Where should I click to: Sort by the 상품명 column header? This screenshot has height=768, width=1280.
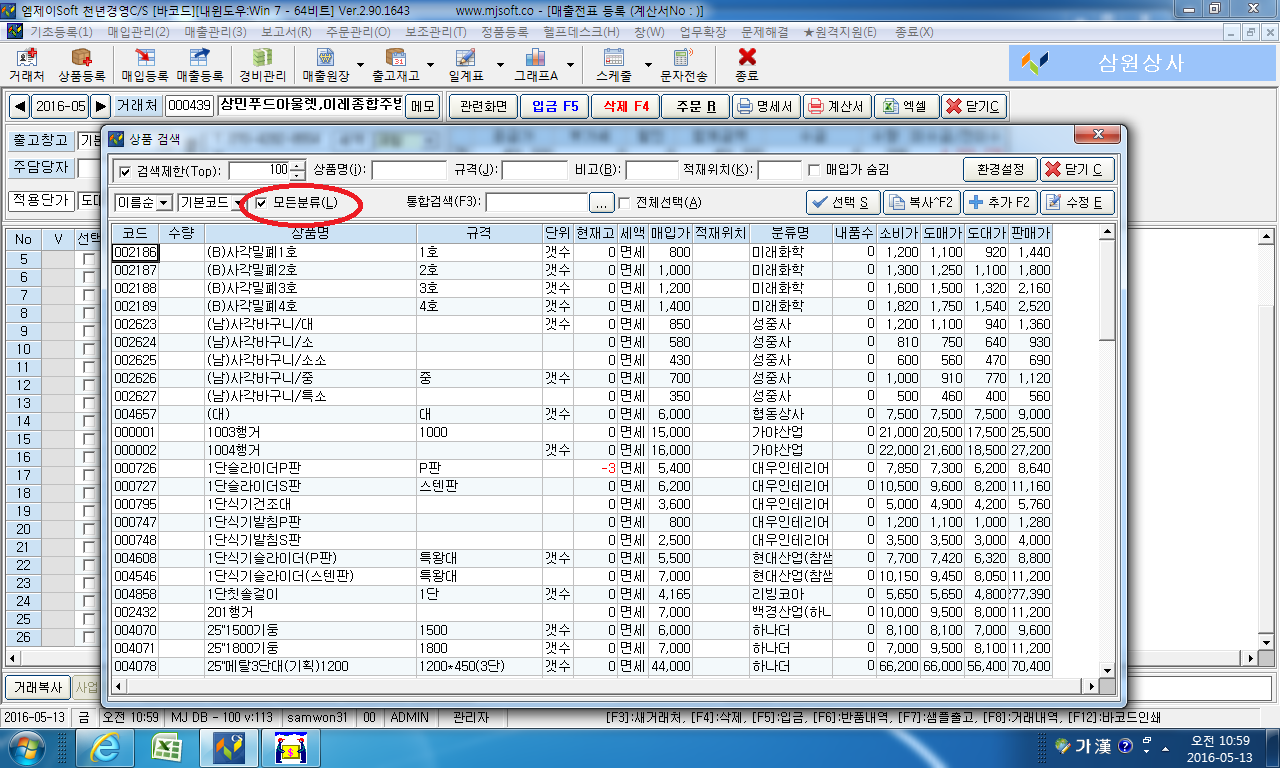pos(310,233)
